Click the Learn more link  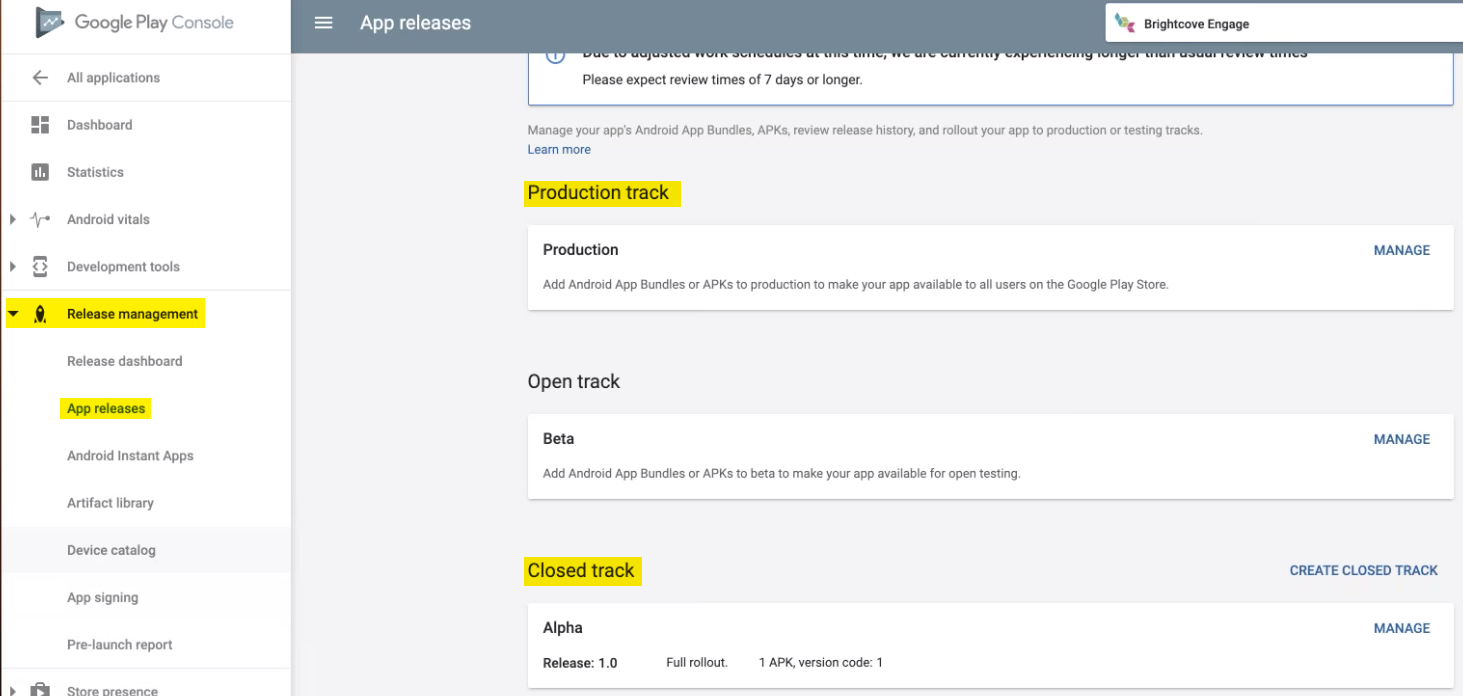tap(559, 149)
